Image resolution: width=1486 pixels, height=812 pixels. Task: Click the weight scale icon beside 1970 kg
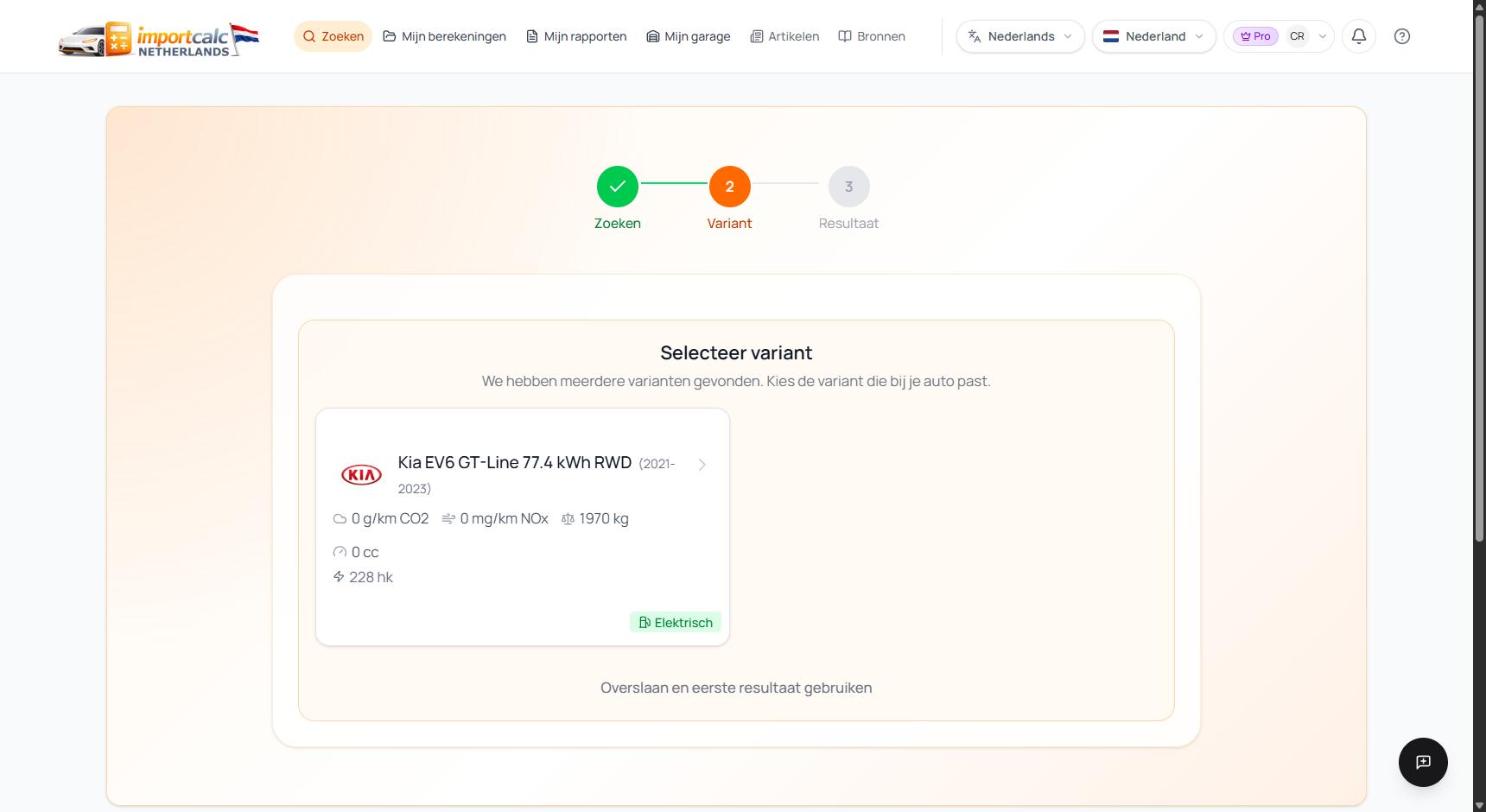coord(568,519)
